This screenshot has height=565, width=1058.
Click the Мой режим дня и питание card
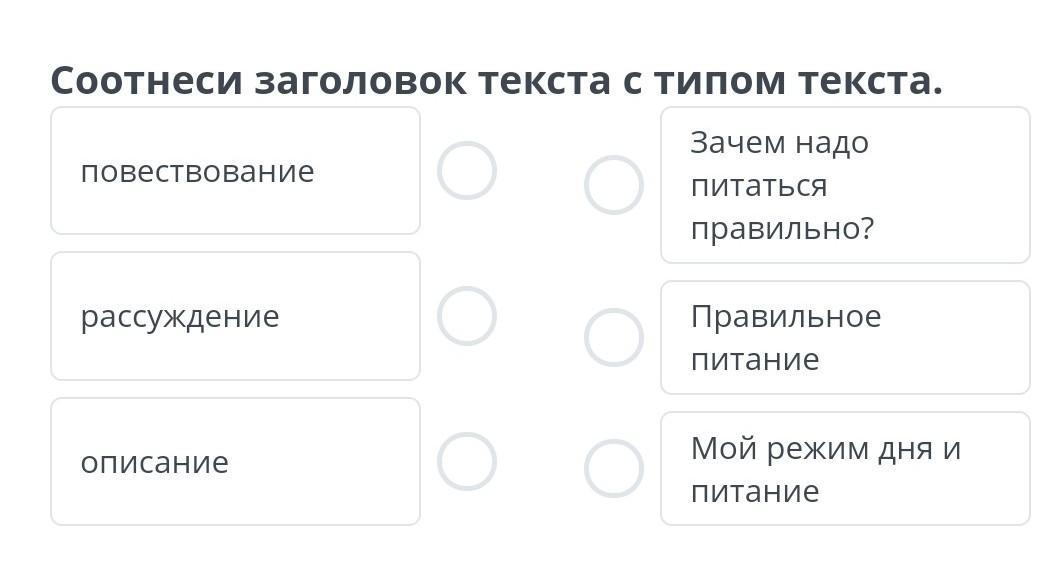(845, 468)
